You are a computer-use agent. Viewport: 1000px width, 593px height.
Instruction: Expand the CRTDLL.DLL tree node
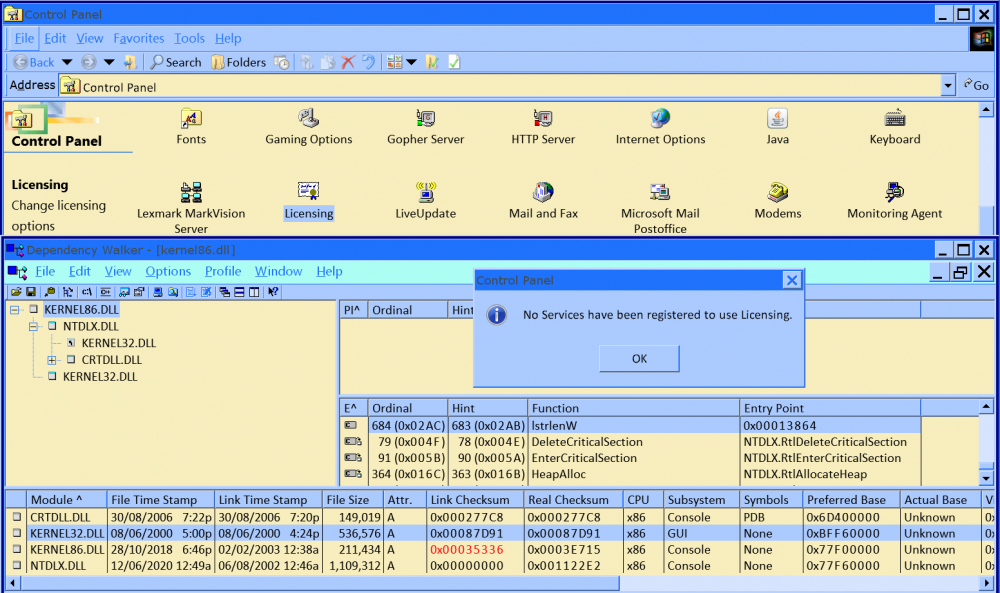[x=53, y=360]
